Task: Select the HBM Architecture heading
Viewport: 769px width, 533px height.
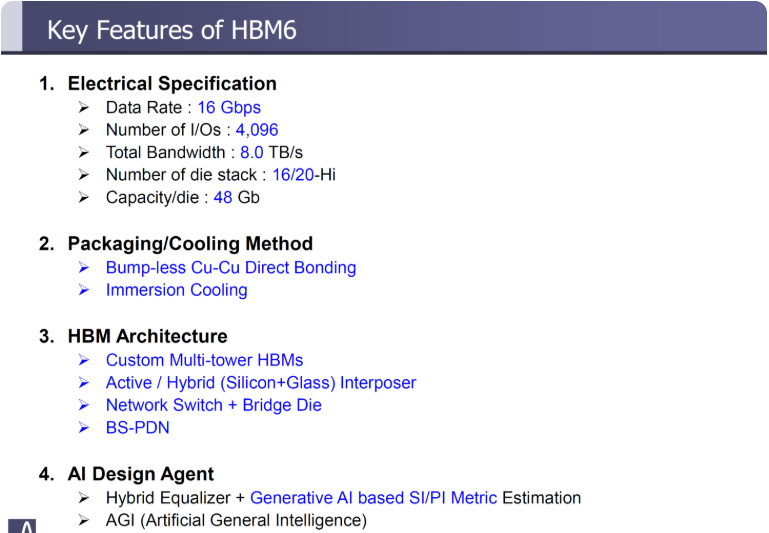Action: (147, 336)
